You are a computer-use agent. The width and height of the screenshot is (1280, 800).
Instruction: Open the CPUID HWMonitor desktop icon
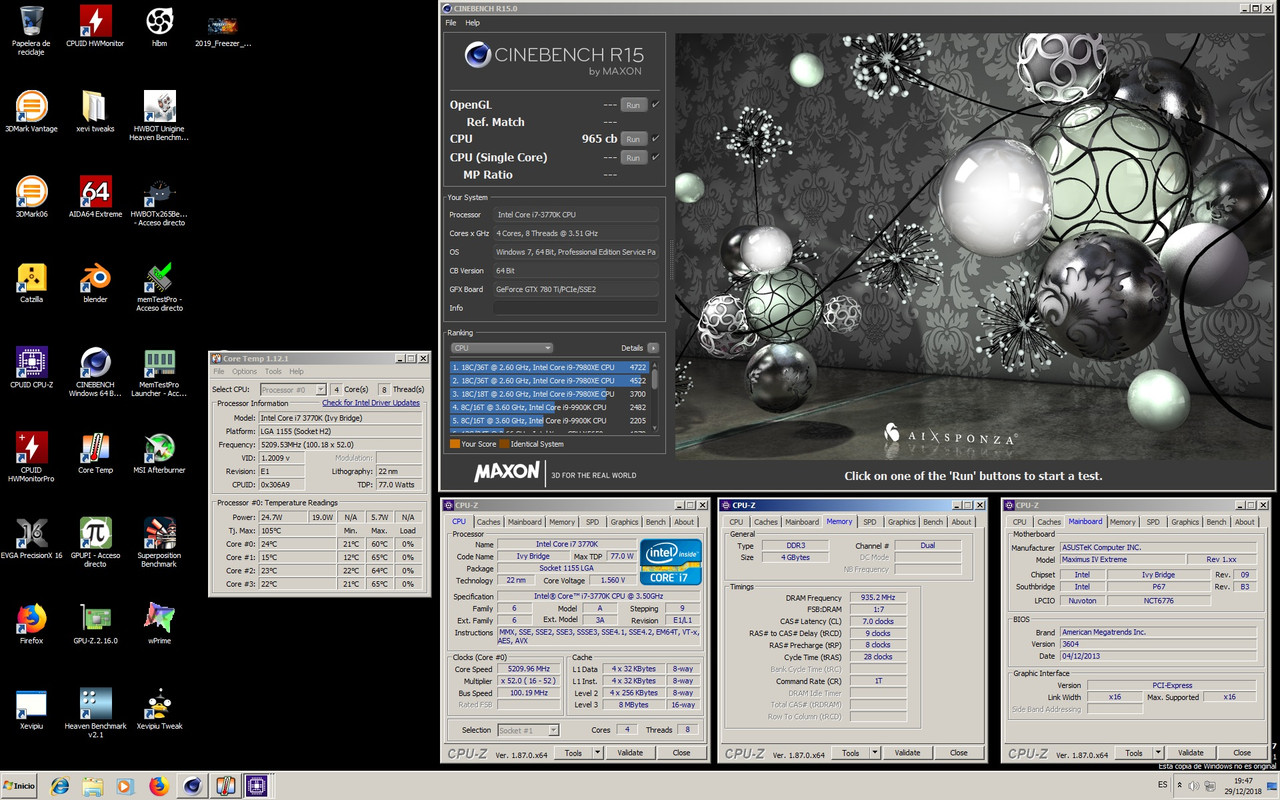(95, 27)
